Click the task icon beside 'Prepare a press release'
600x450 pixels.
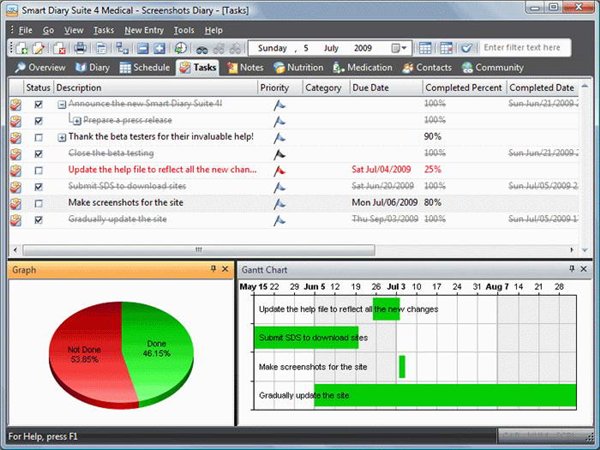click(x=16, y=121)
